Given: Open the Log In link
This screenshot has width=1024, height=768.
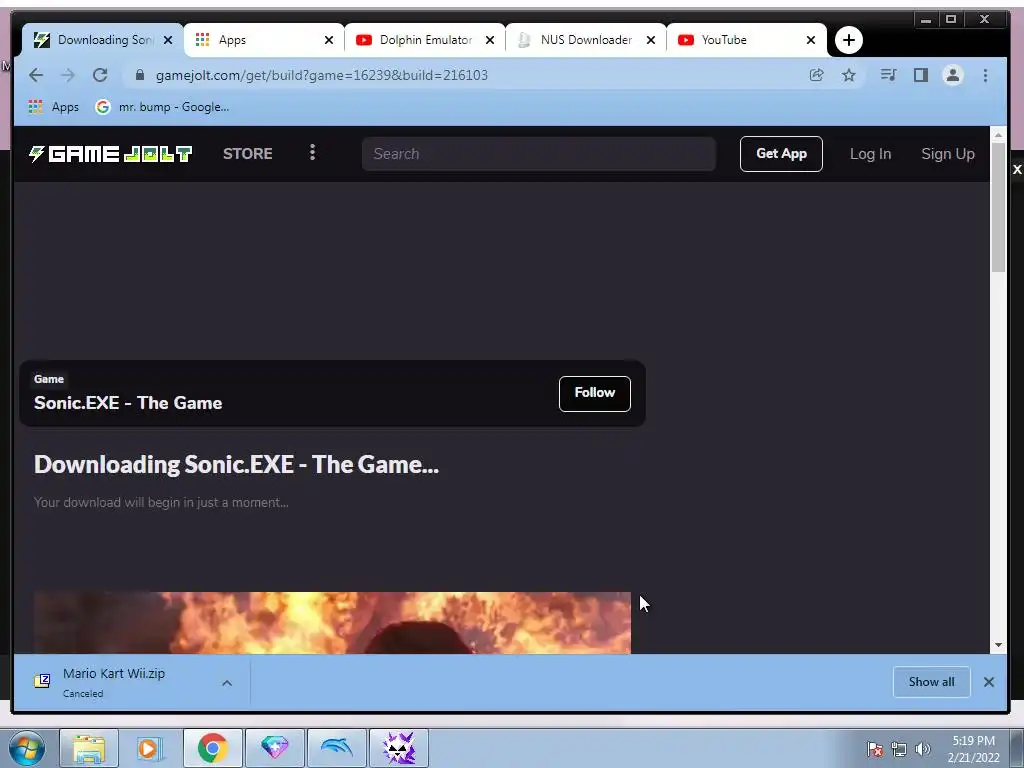Looking at the screenshot, I should 871,154.
